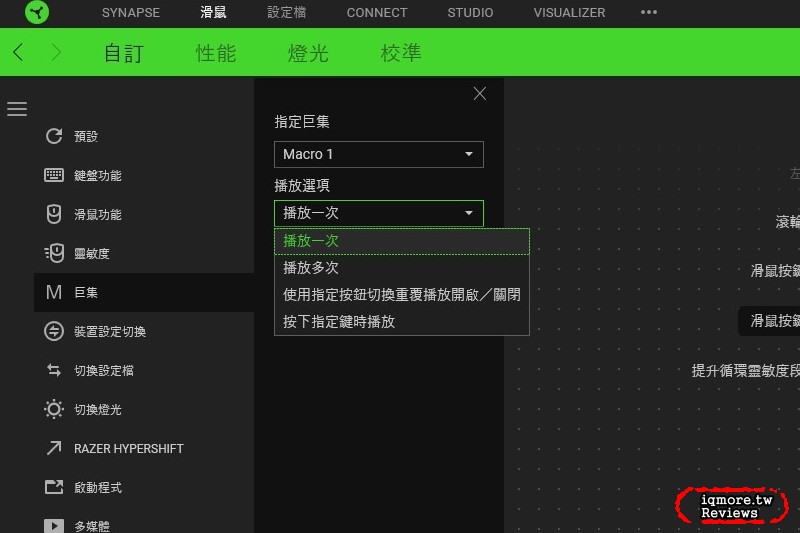Image resolution: width=800 pixels, height=533 pixels.
Task: Click the 預設 reset icon
Action: pyautogui.click(x=54, y=136)
